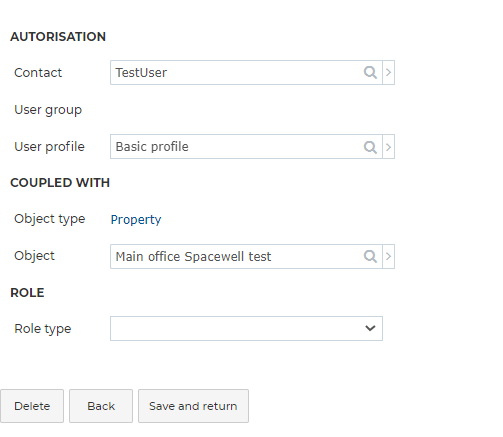Click Save and return button

193,406
